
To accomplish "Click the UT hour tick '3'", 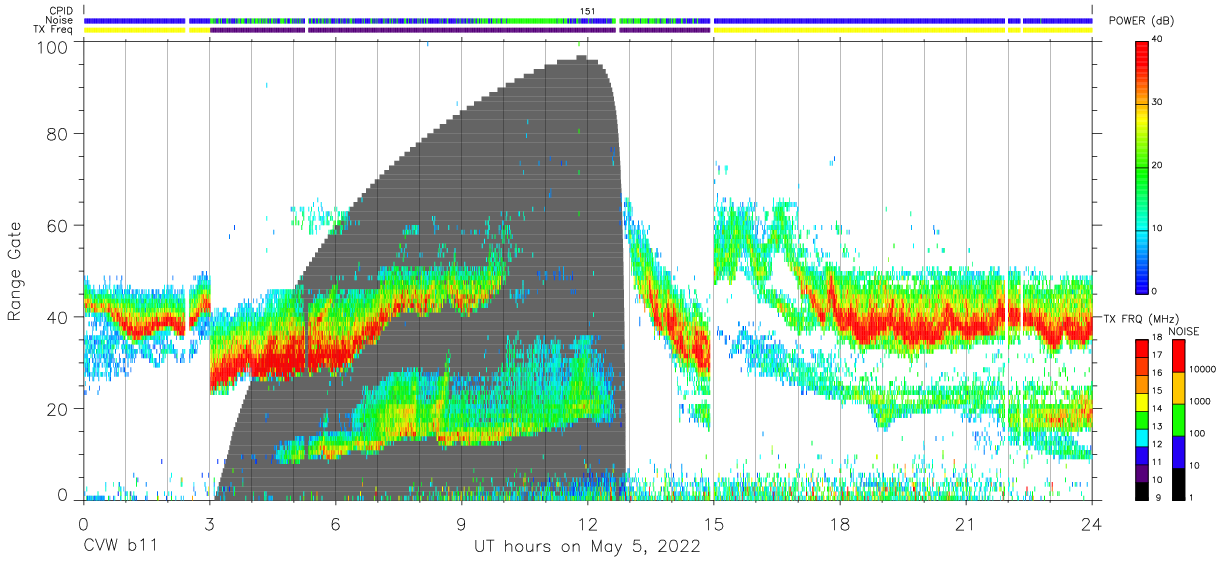I will click(209, 524).
